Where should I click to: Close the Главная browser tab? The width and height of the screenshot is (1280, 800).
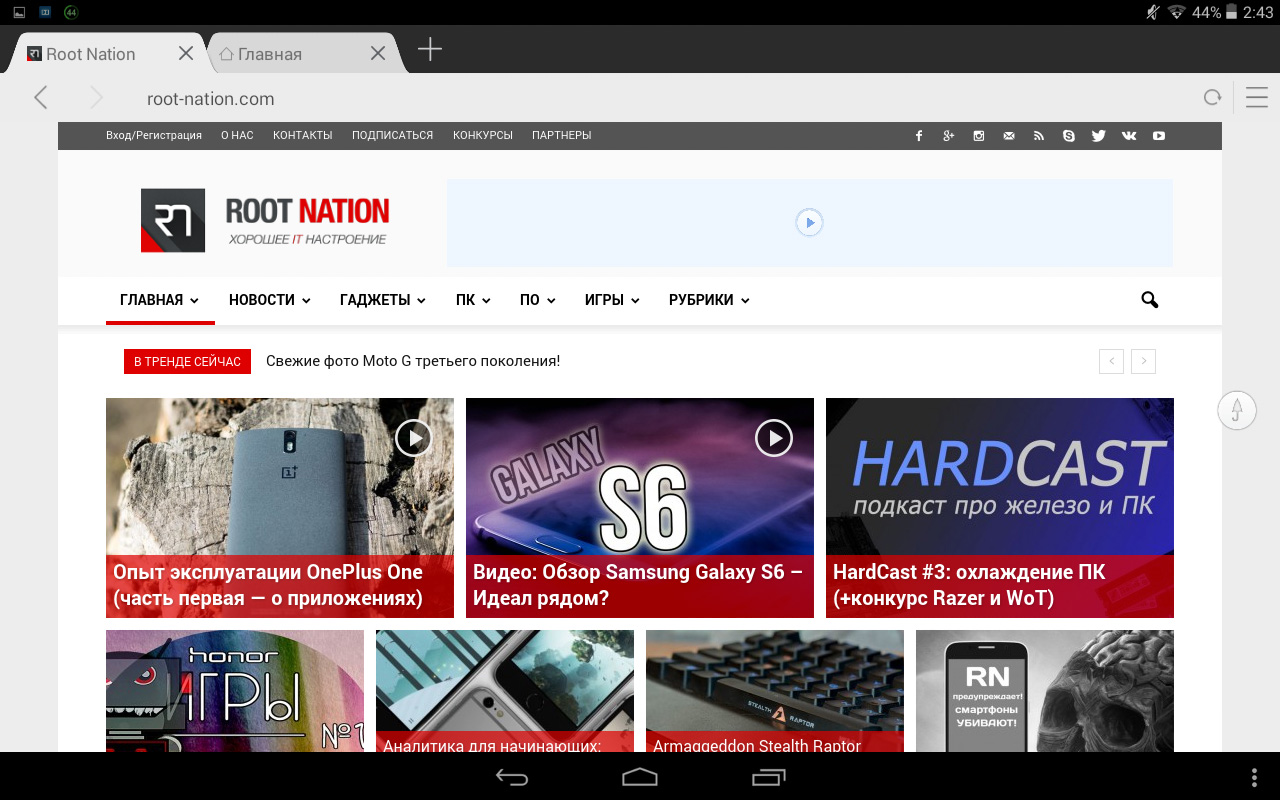click(x=378, y=54)
